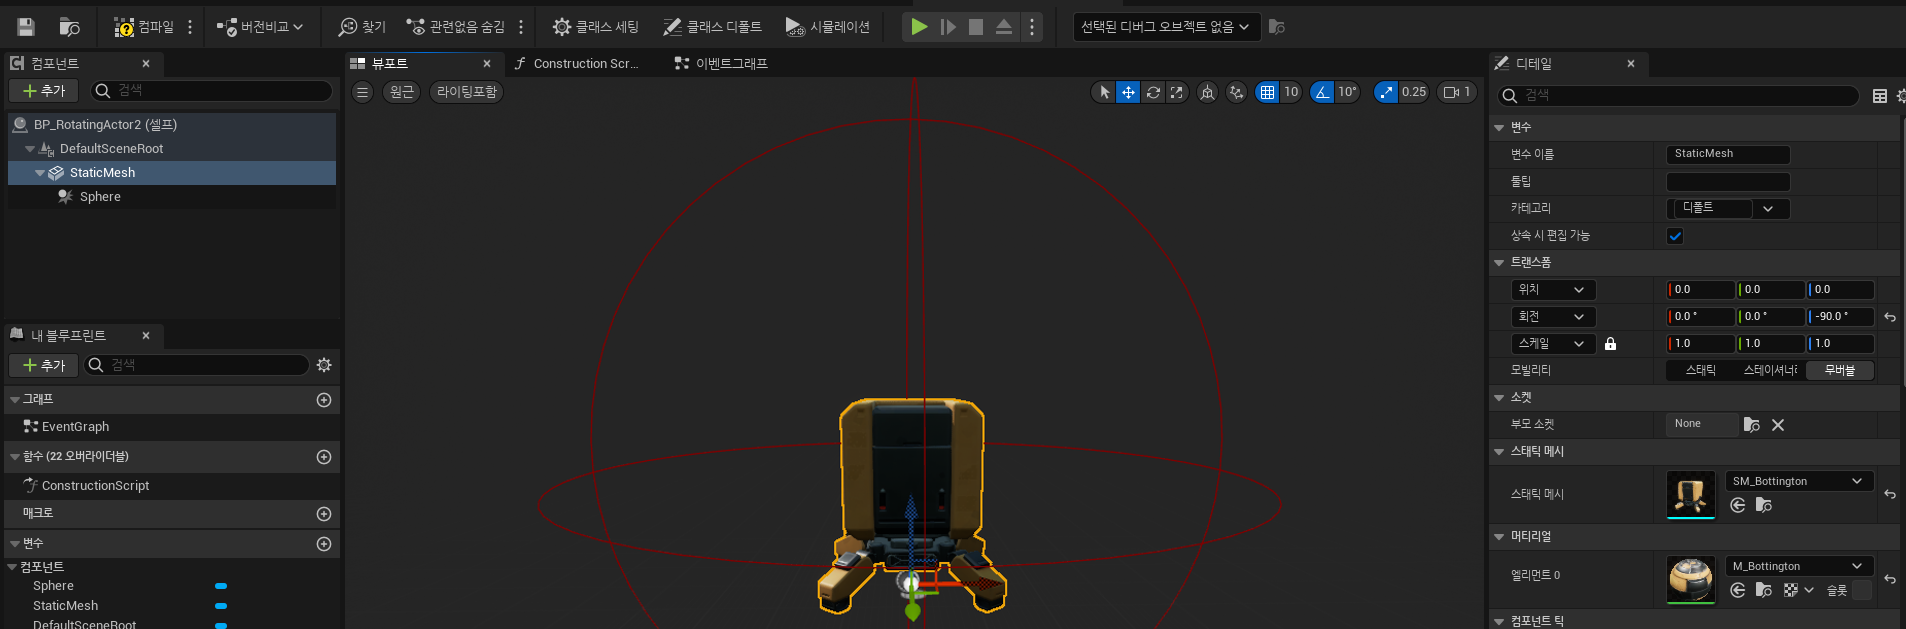Open ConstructionScript function entry
This screenshot has width=1906, height=629.
(95, 486)
